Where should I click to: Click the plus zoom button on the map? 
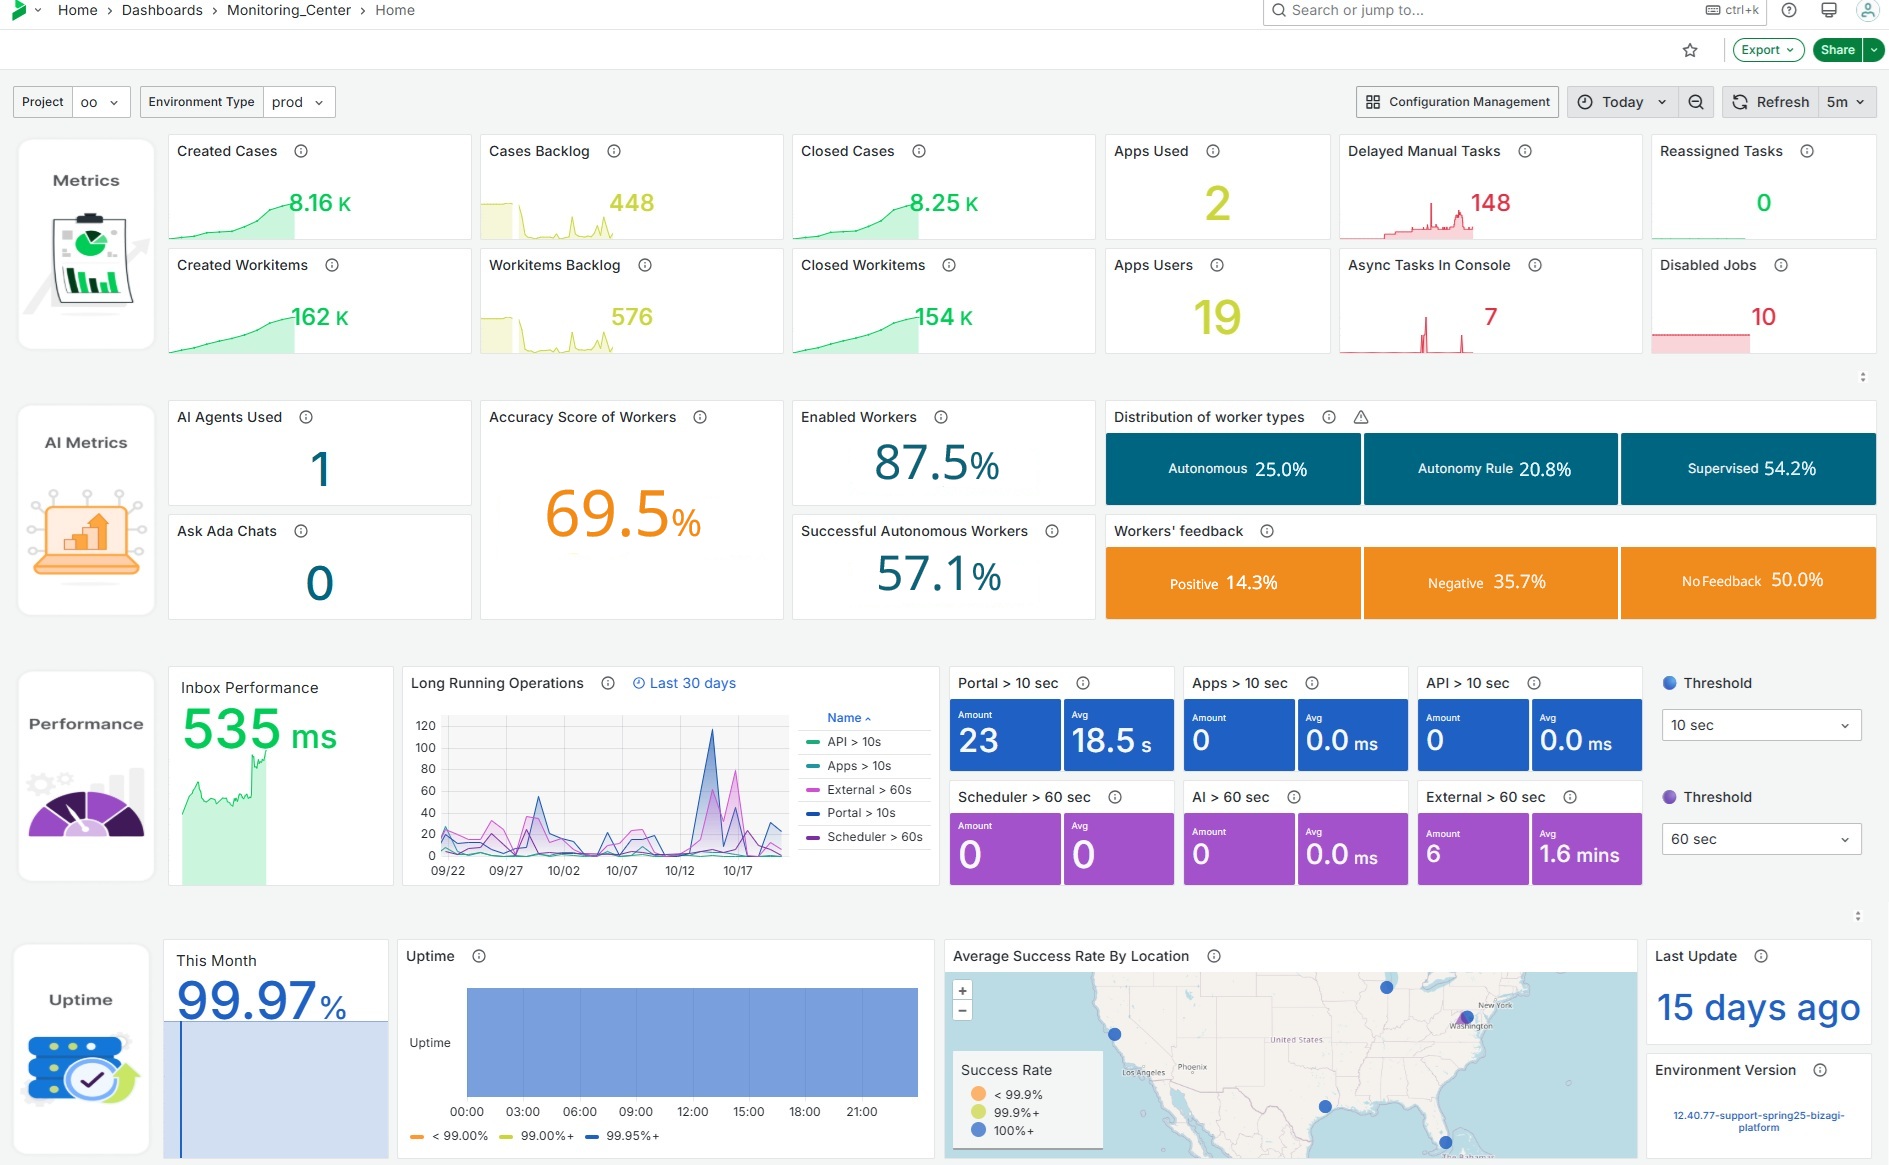coord(962,990)
